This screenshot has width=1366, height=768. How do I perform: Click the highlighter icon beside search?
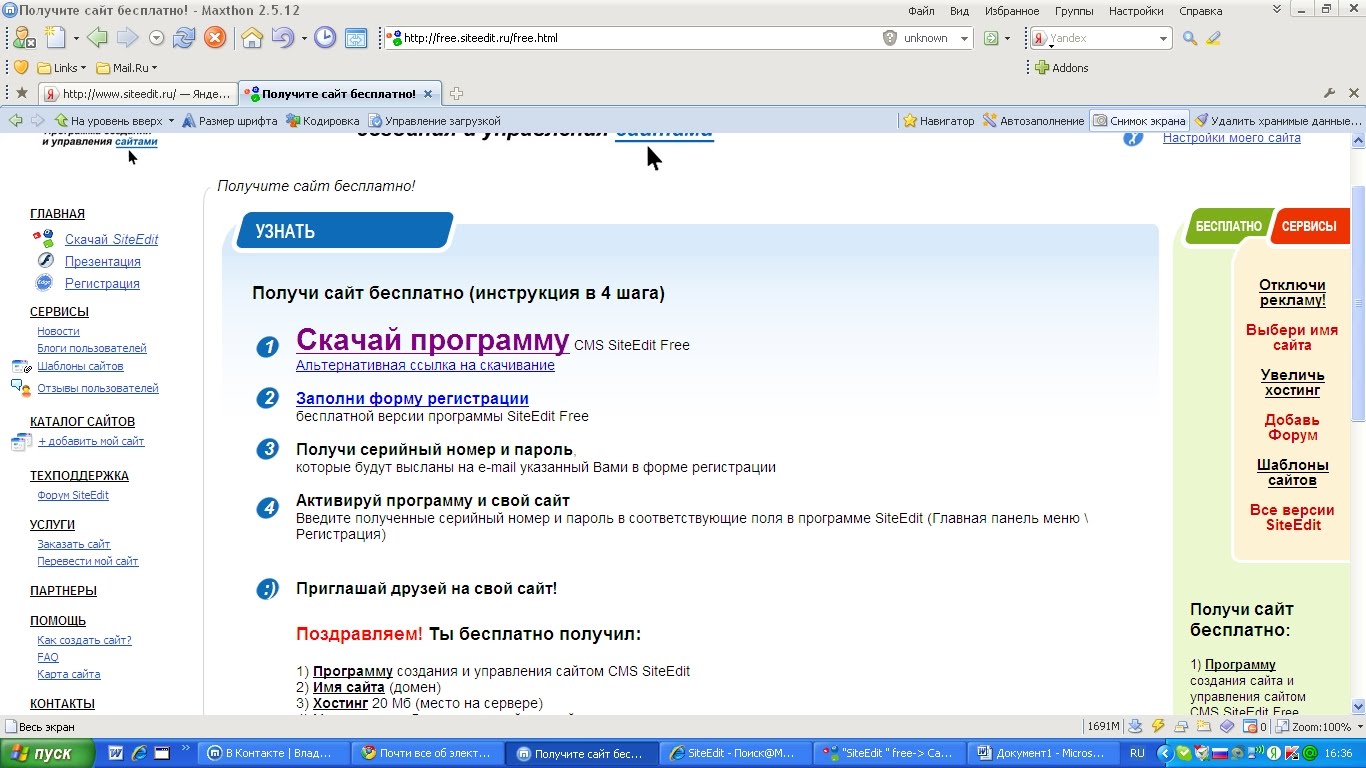(1213, 38)
